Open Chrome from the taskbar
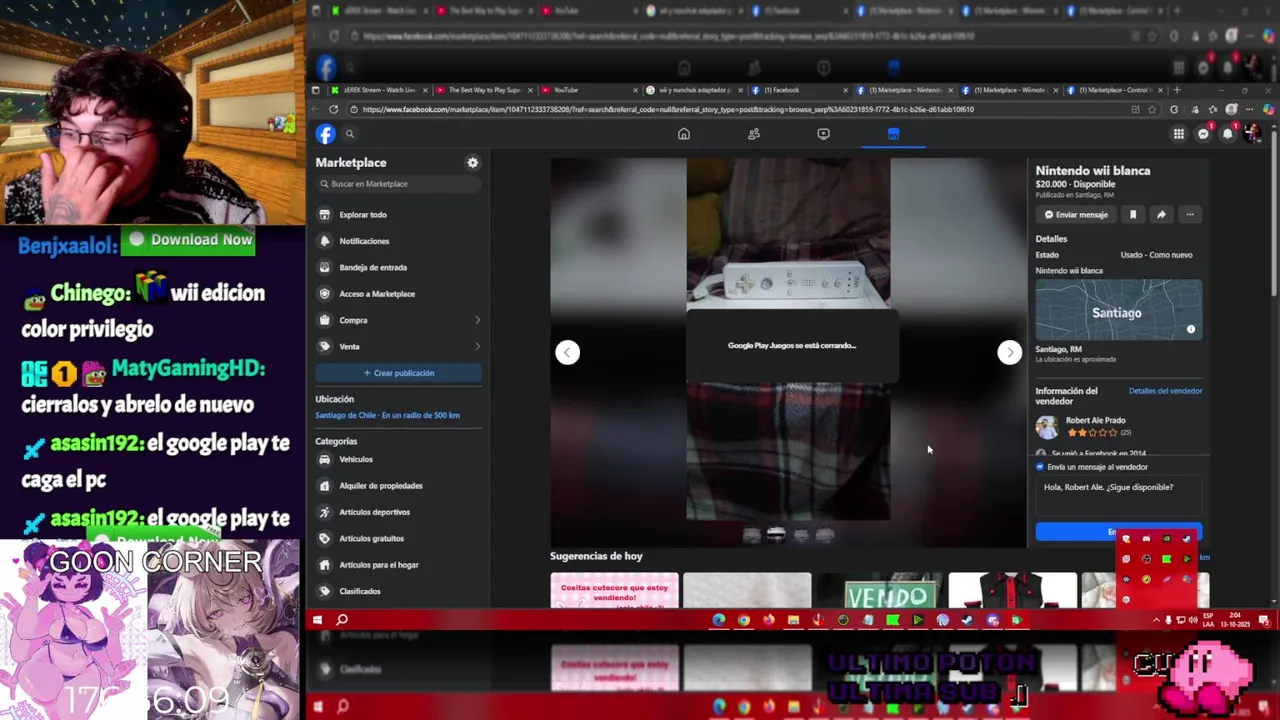The height and width of the screenshot is (720, 1280). (743, 621)
